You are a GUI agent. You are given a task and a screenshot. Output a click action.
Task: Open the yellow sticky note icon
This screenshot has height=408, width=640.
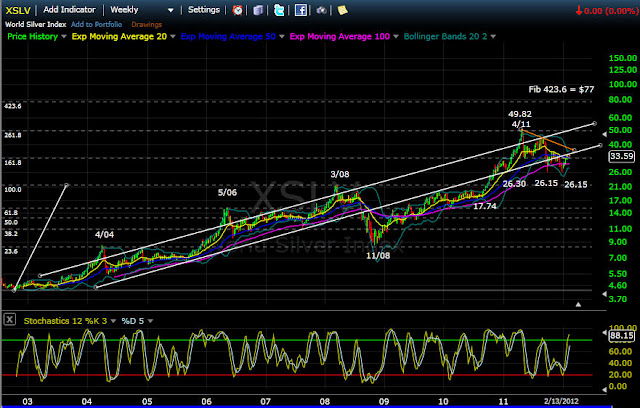pyautogui.click(x=342, y=10)
